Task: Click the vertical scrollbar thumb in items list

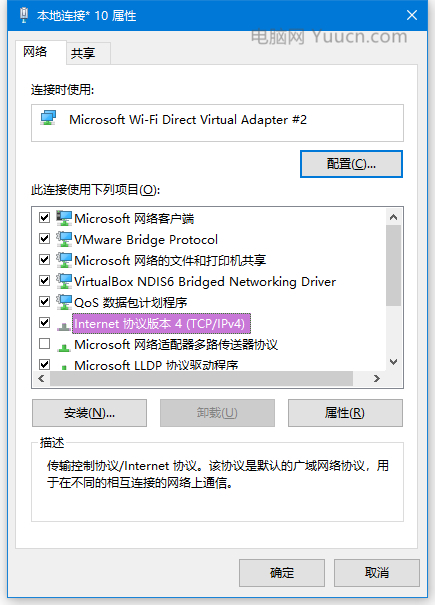Action: [393, 265]
